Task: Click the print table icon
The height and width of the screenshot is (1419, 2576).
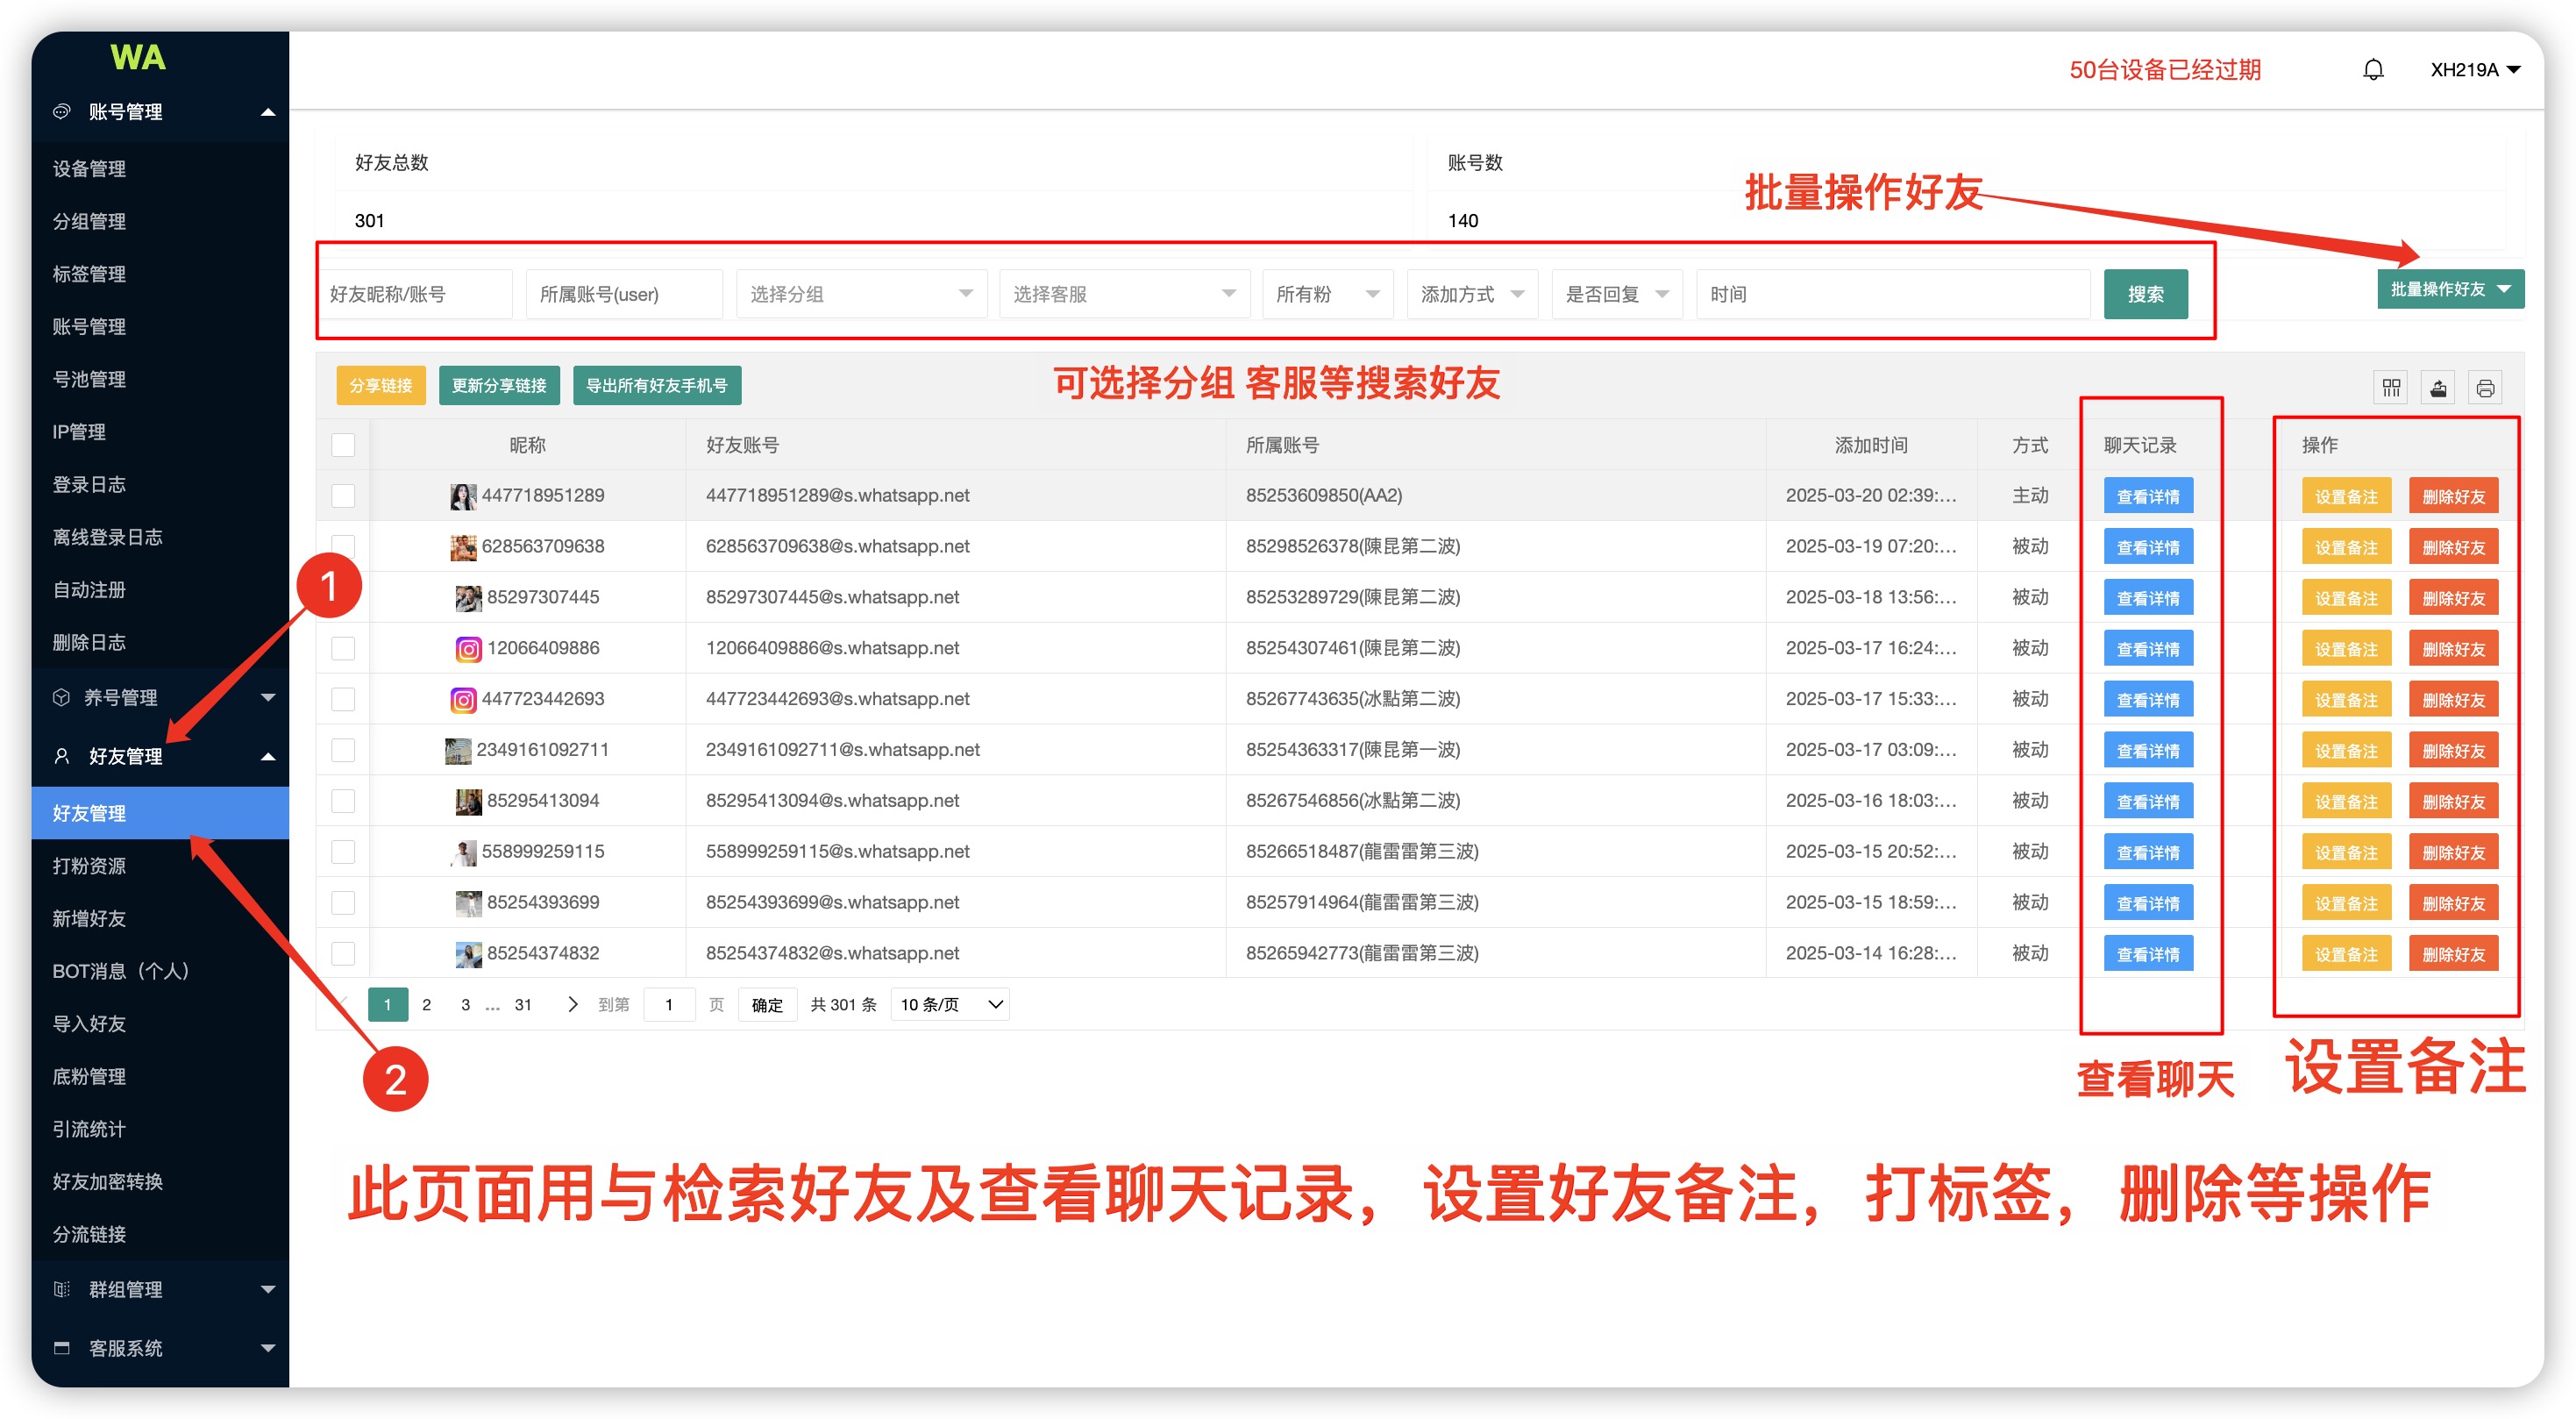Action: pos(2485,388)
